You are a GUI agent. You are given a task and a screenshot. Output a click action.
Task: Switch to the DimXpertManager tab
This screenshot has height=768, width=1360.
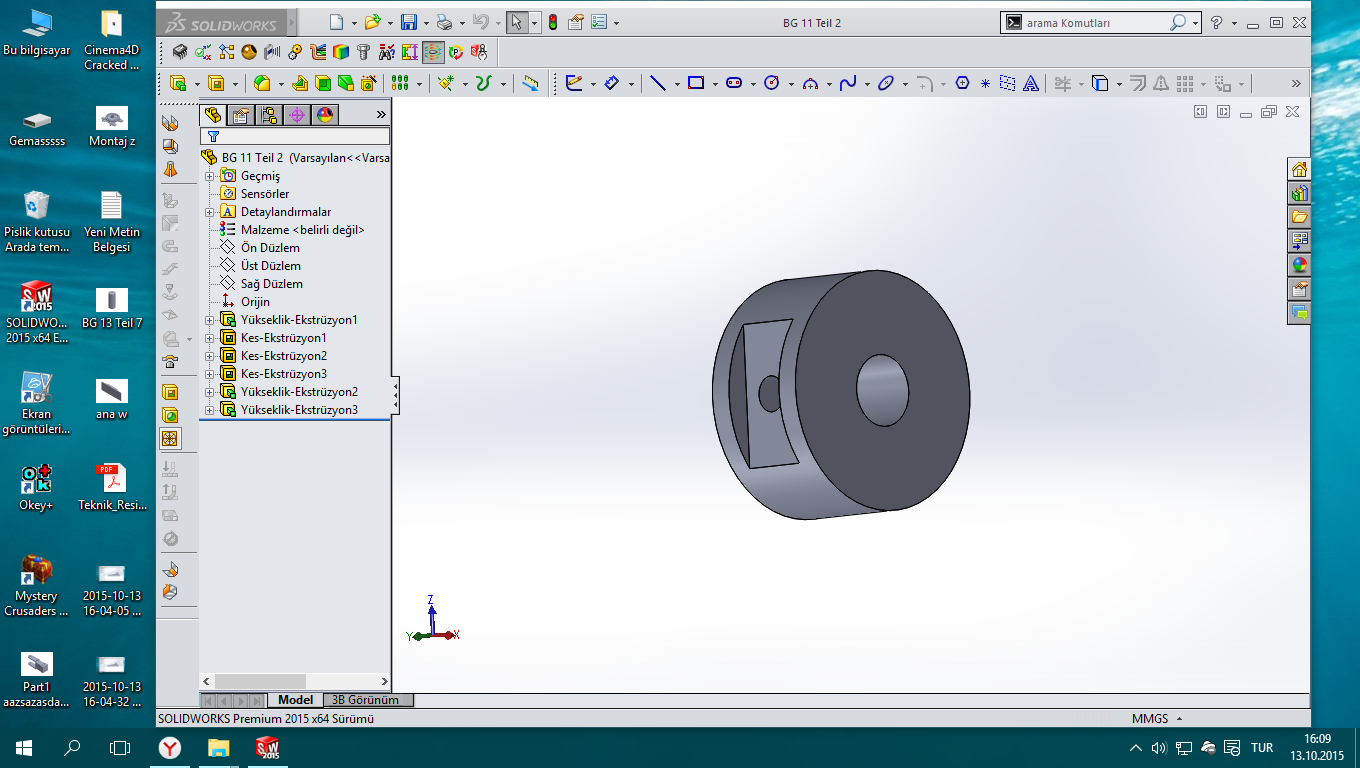point(297,115)
